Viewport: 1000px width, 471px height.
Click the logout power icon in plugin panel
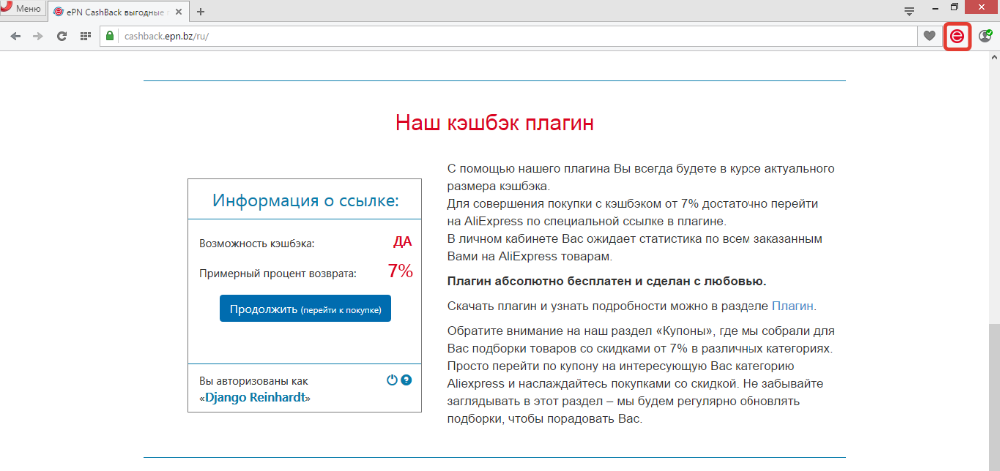[392, 380]
